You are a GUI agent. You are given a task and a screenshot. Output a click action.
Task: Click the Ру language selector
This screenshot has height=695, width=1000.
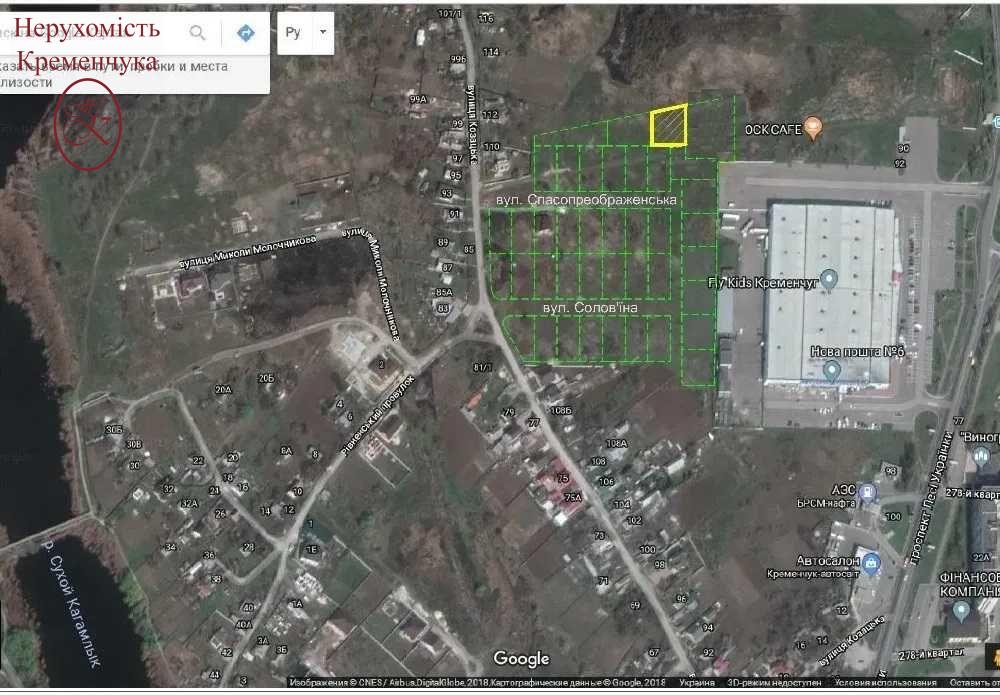click(293, 33)
